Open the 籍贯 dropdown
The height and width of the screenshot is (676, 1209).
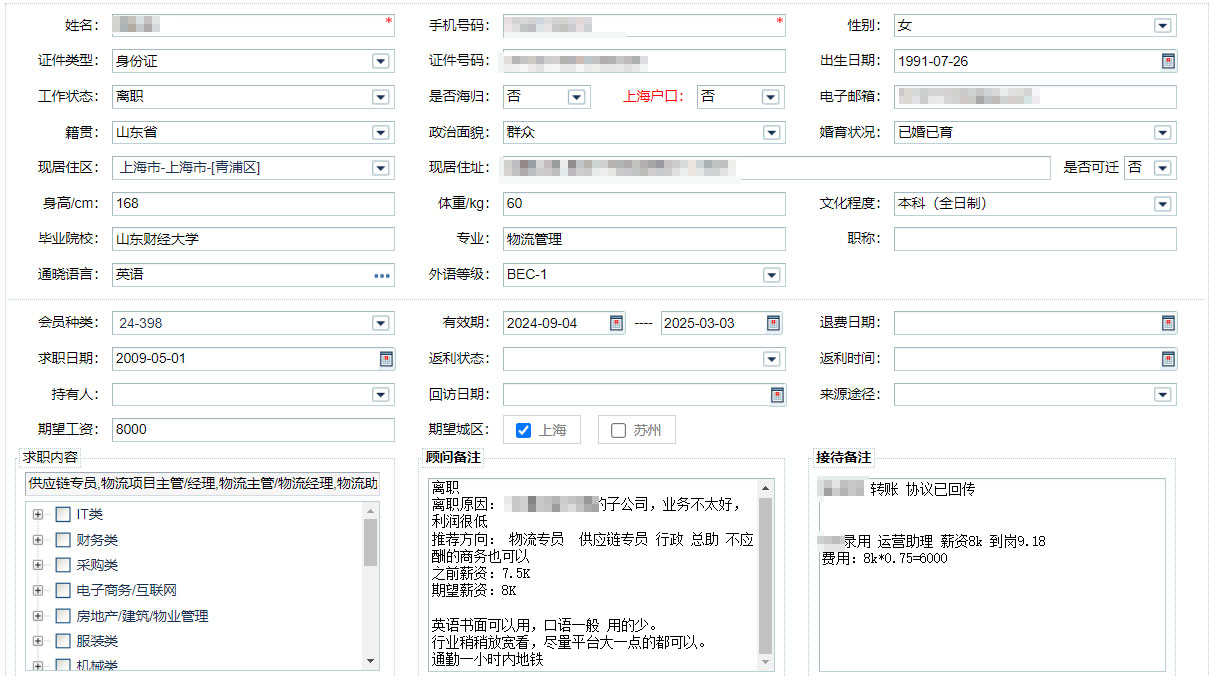pyautogui.click(x=380, y=132)
